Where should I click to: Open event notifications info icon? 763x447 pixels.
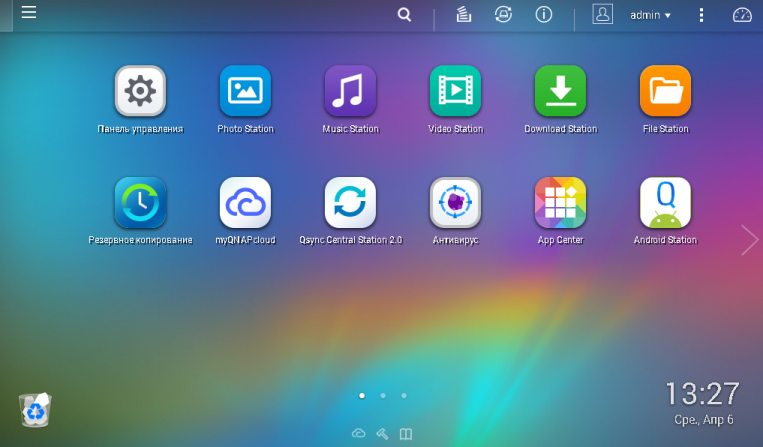[544, 15]
